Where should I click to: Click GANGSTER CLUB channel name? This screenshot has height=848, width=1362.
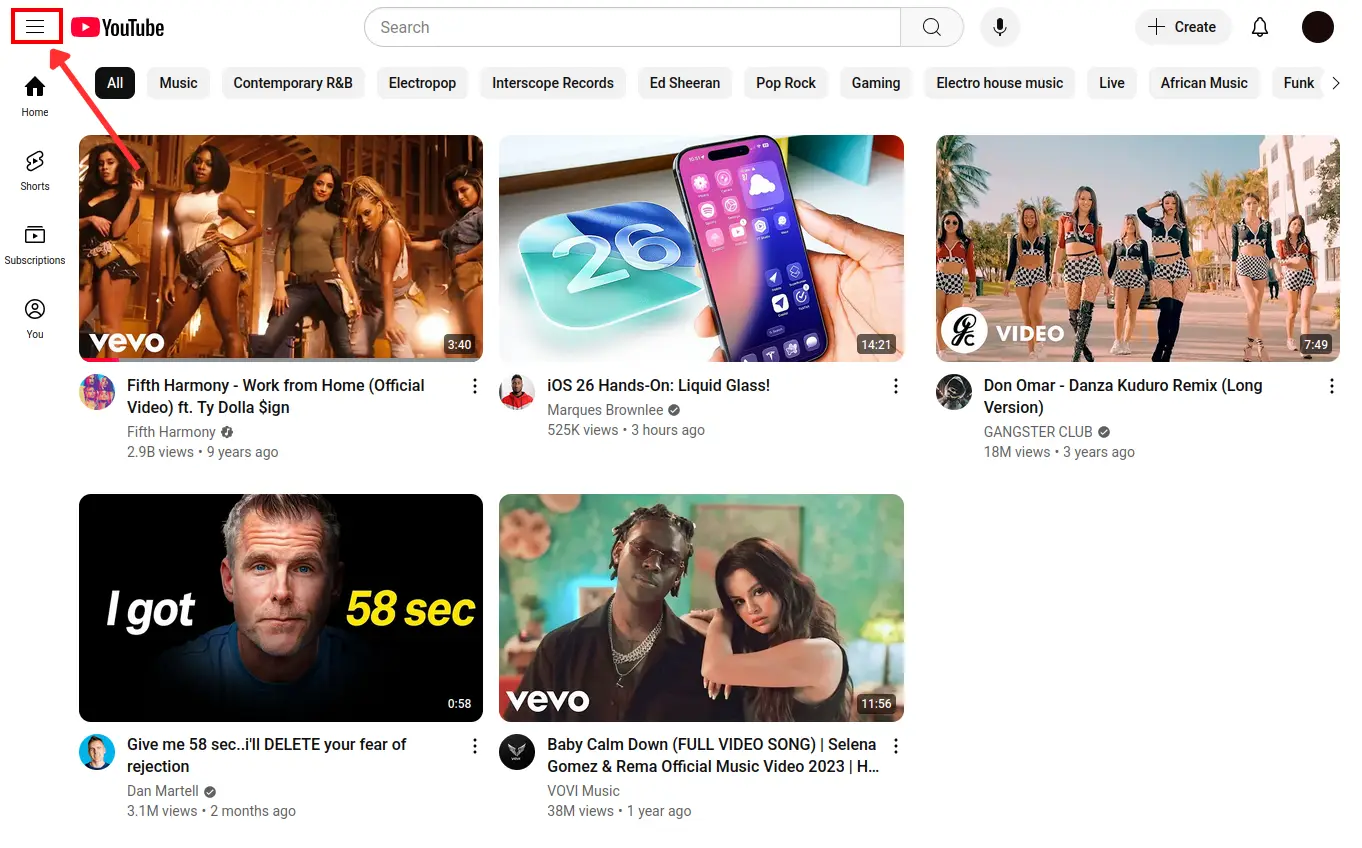(1038, 432)
